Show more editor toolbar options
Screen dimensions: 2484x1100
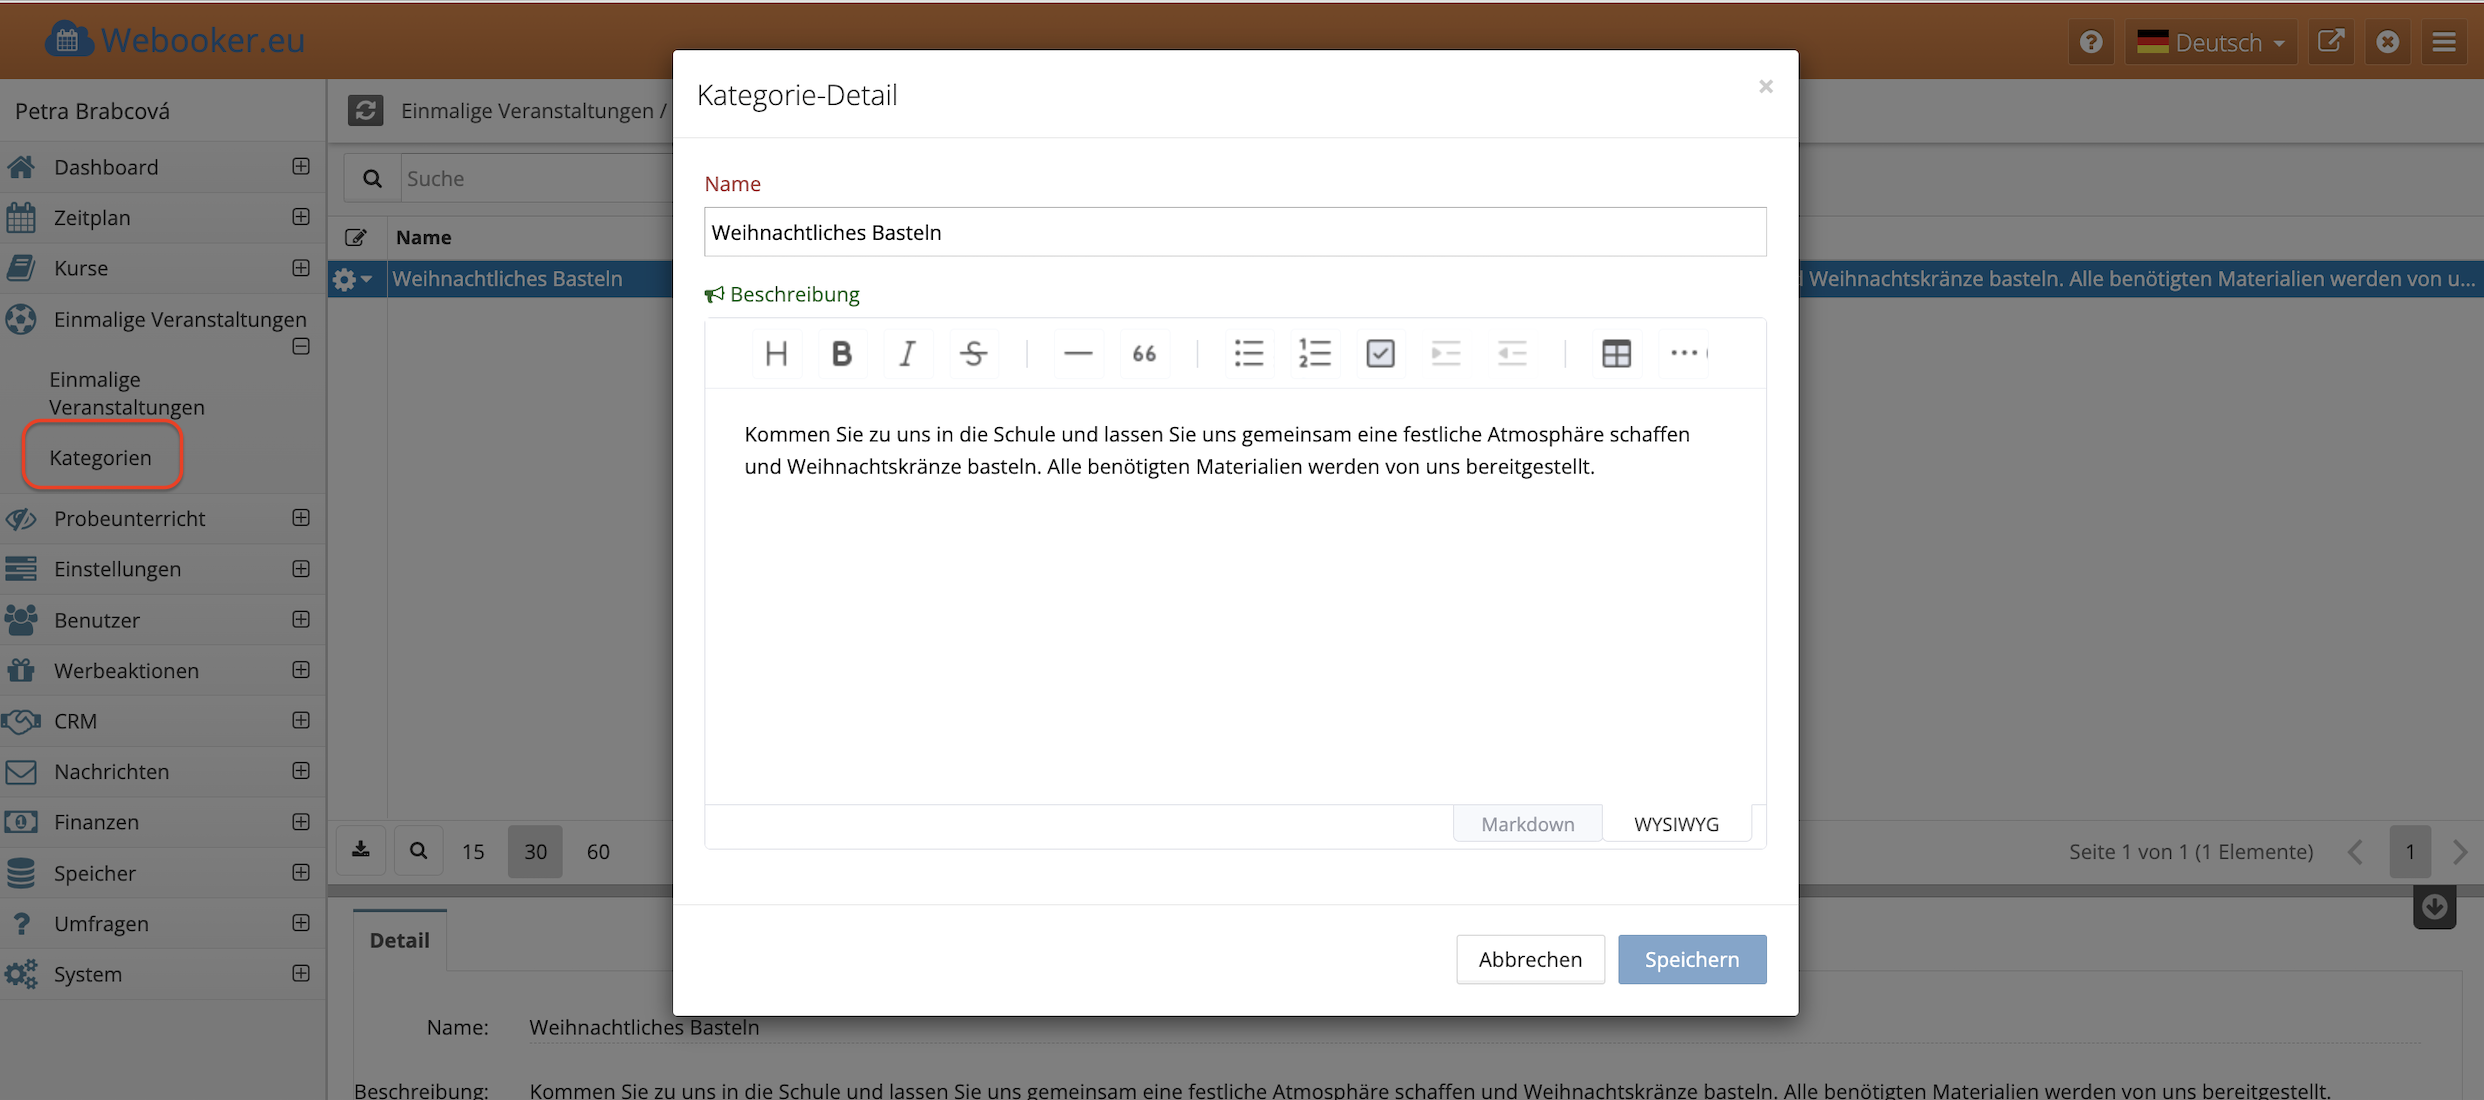coord(1684,353)
